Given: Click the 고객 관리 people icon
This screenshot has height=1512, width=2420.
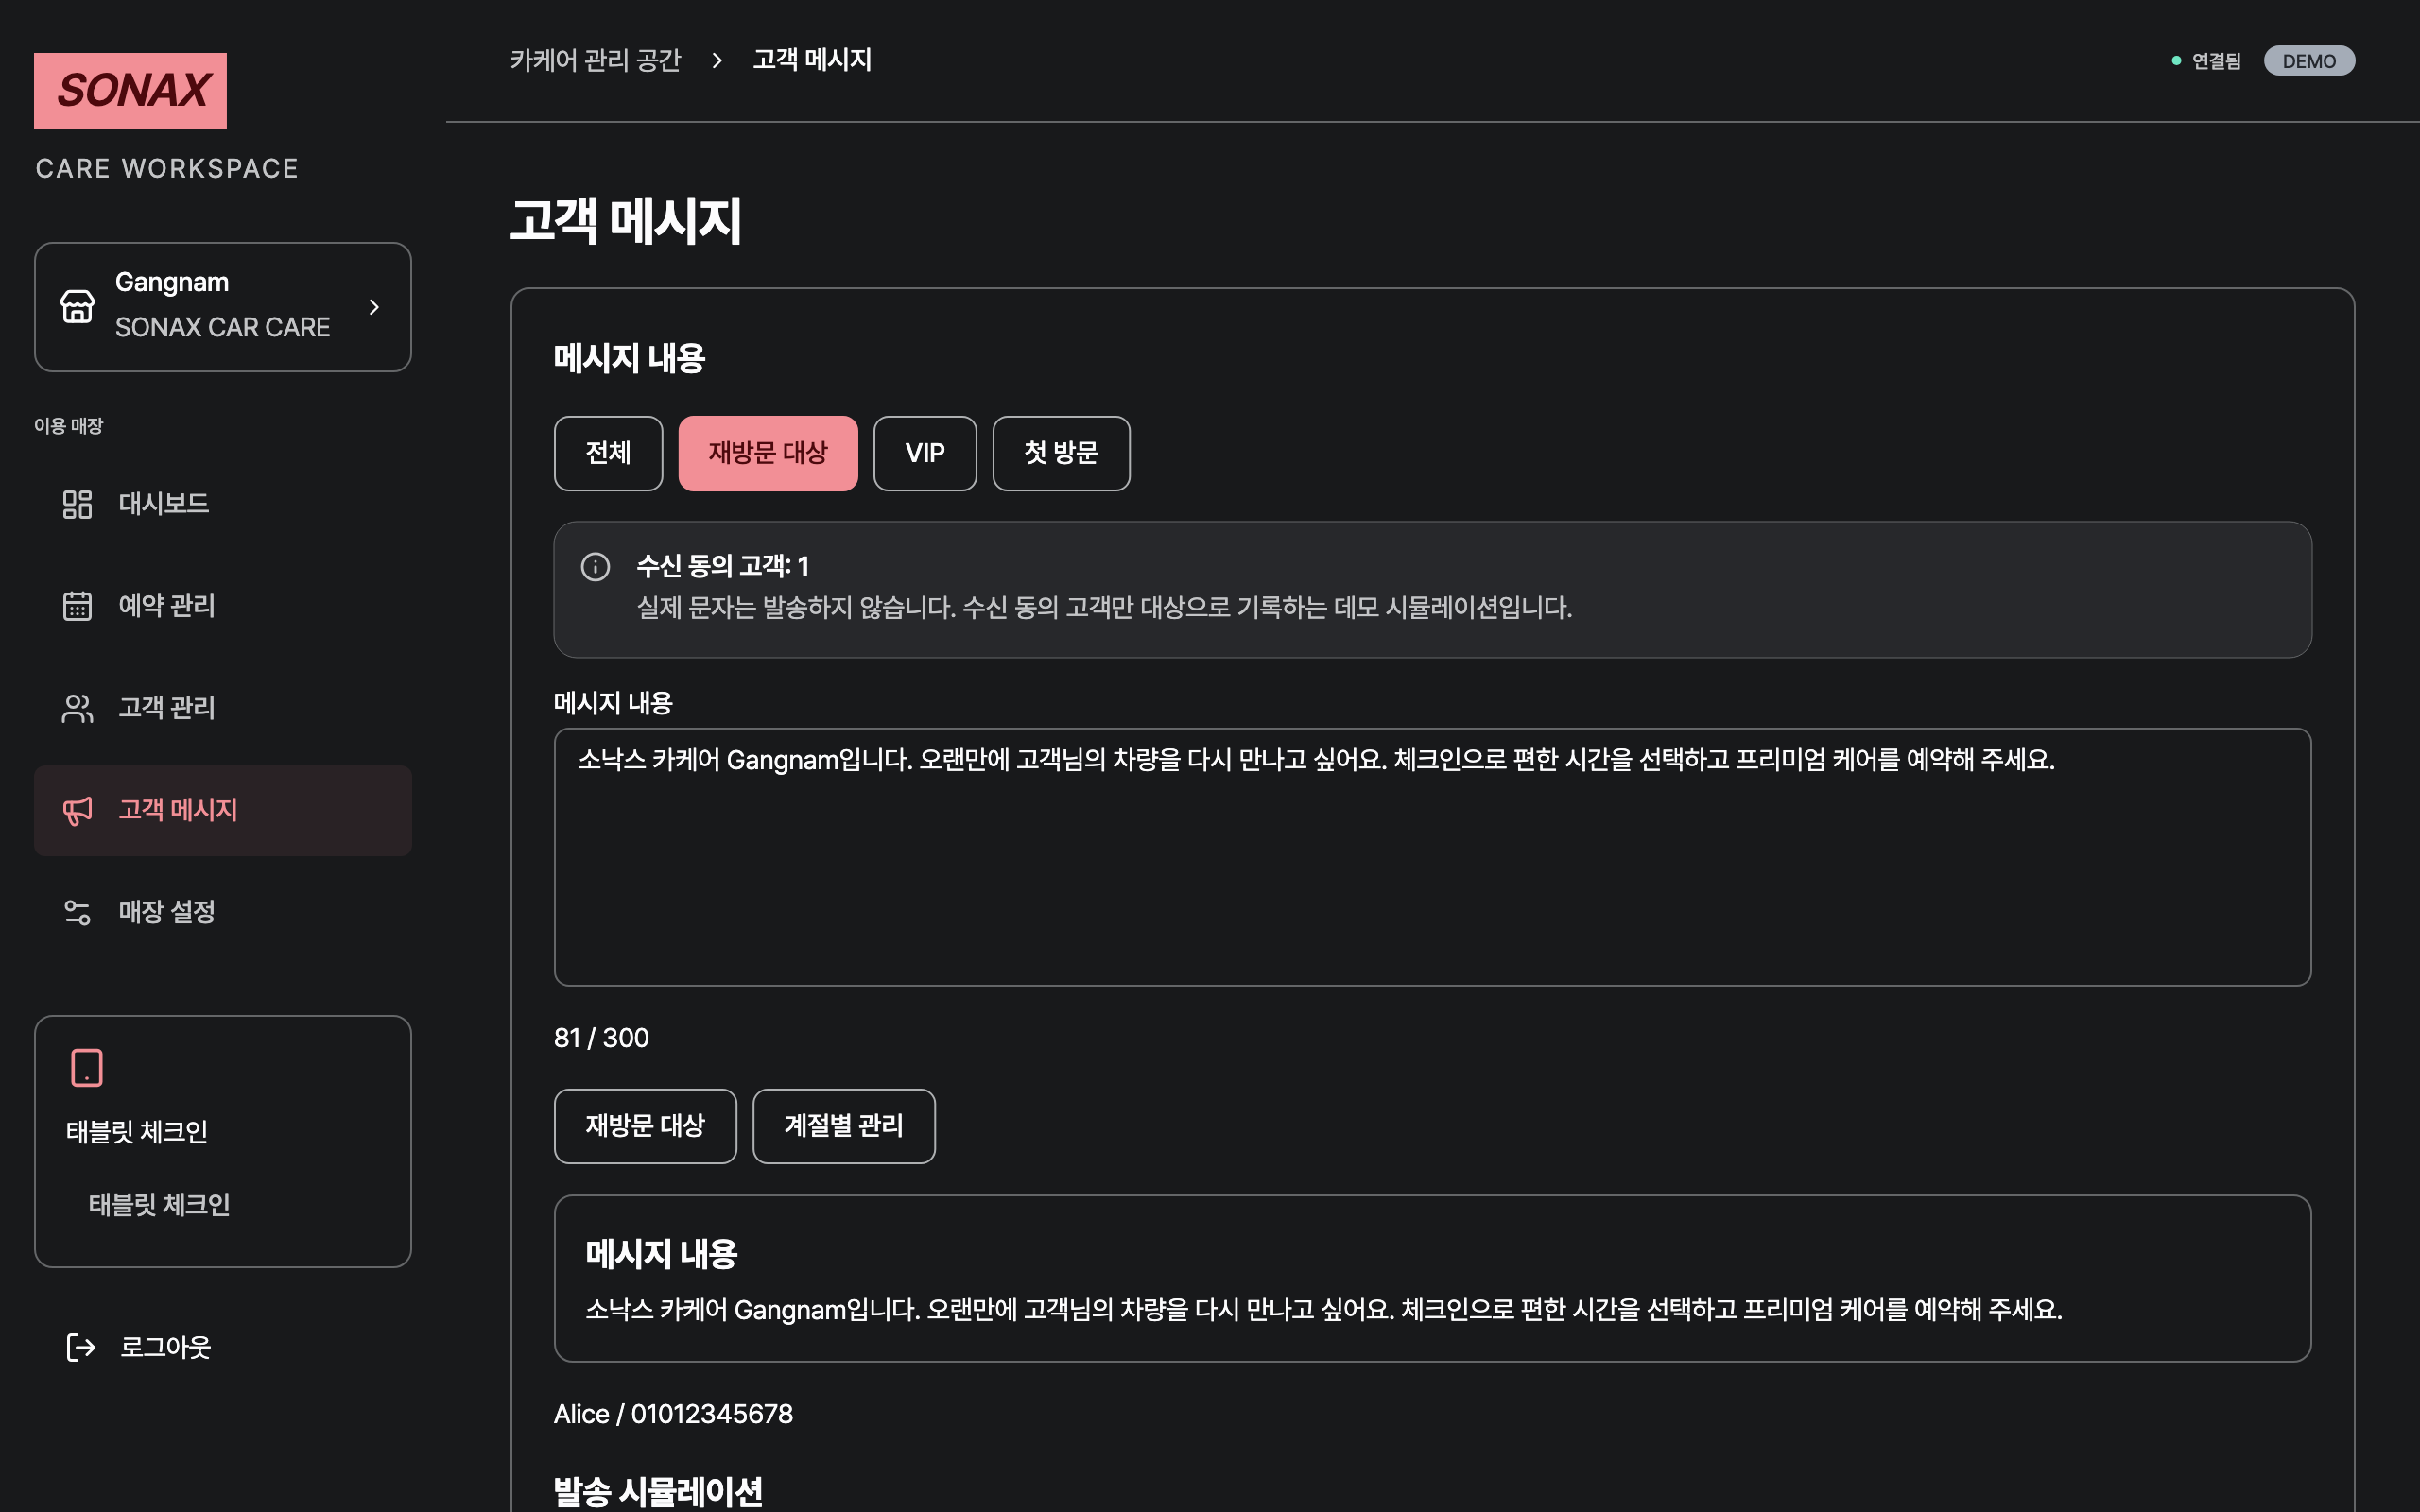Looking at the screenshot, I should coord(77,708).
